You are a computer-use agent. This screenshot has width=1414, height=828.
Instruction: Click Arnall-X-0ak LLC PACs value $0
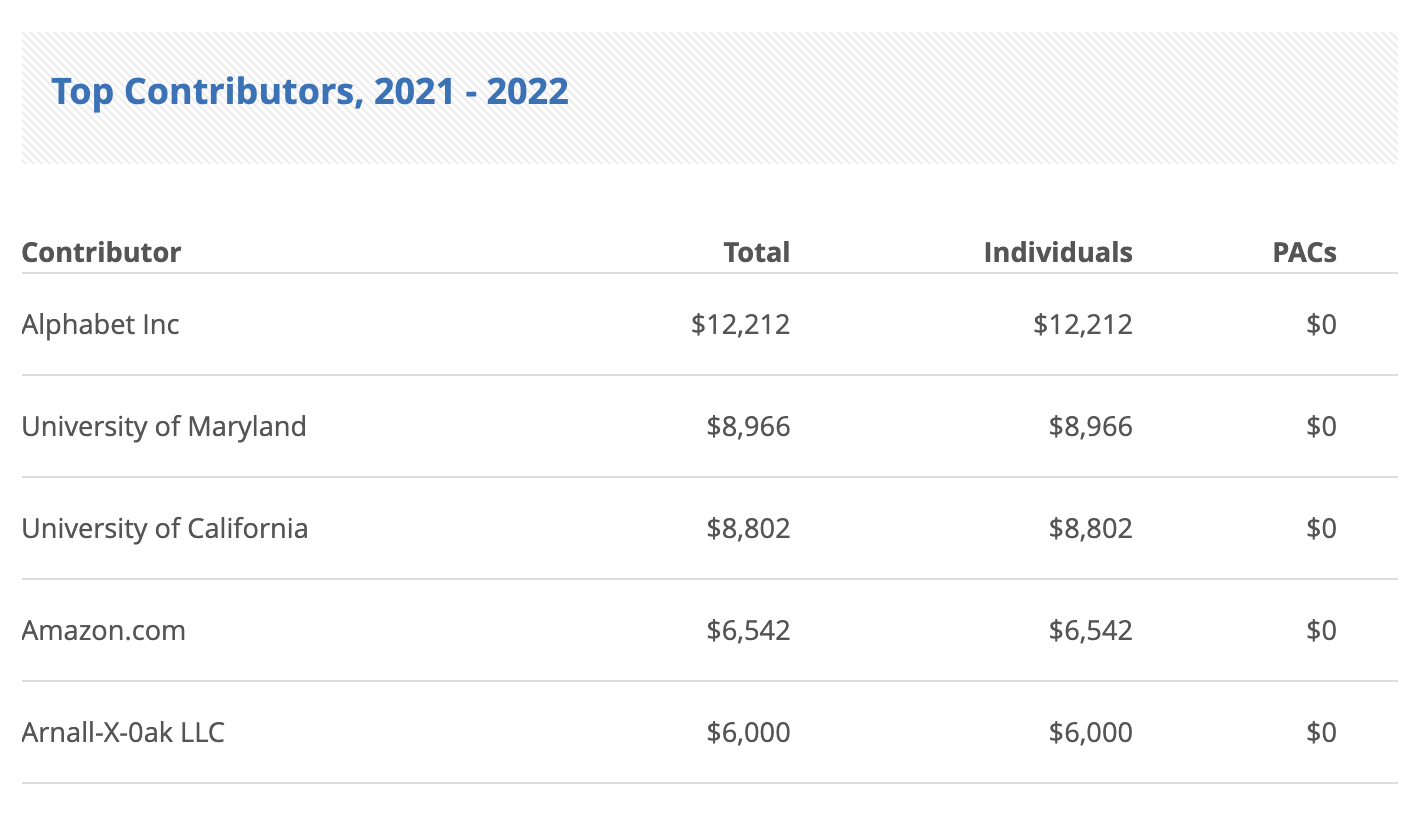tap(1321, 732)
